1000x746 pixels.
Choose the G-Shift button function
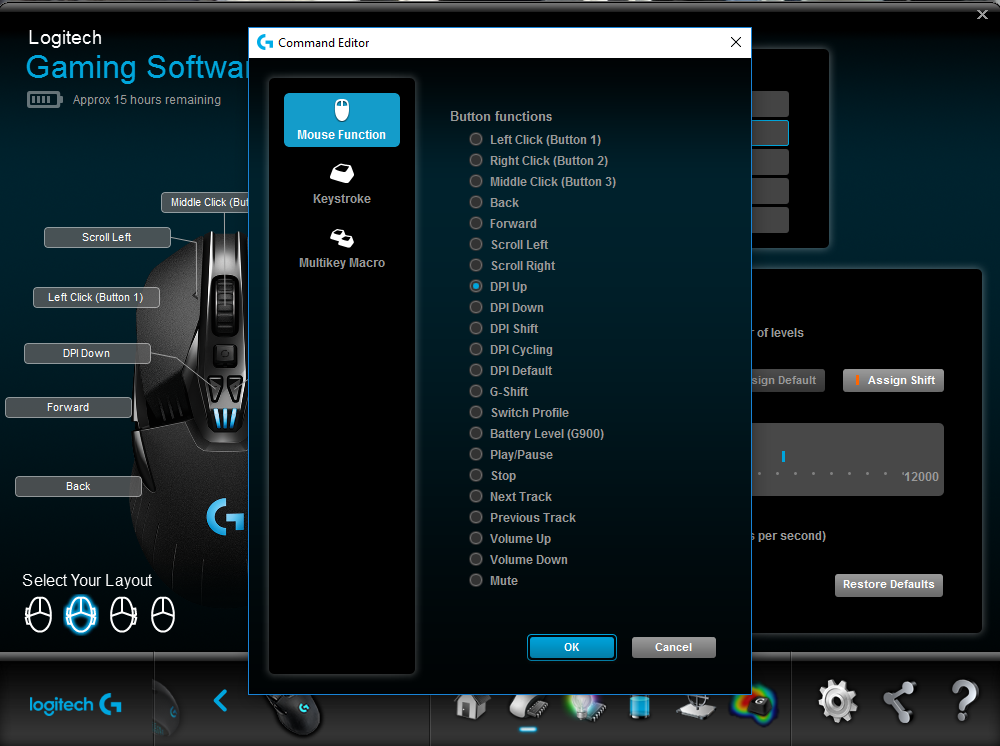coord(476,392)
